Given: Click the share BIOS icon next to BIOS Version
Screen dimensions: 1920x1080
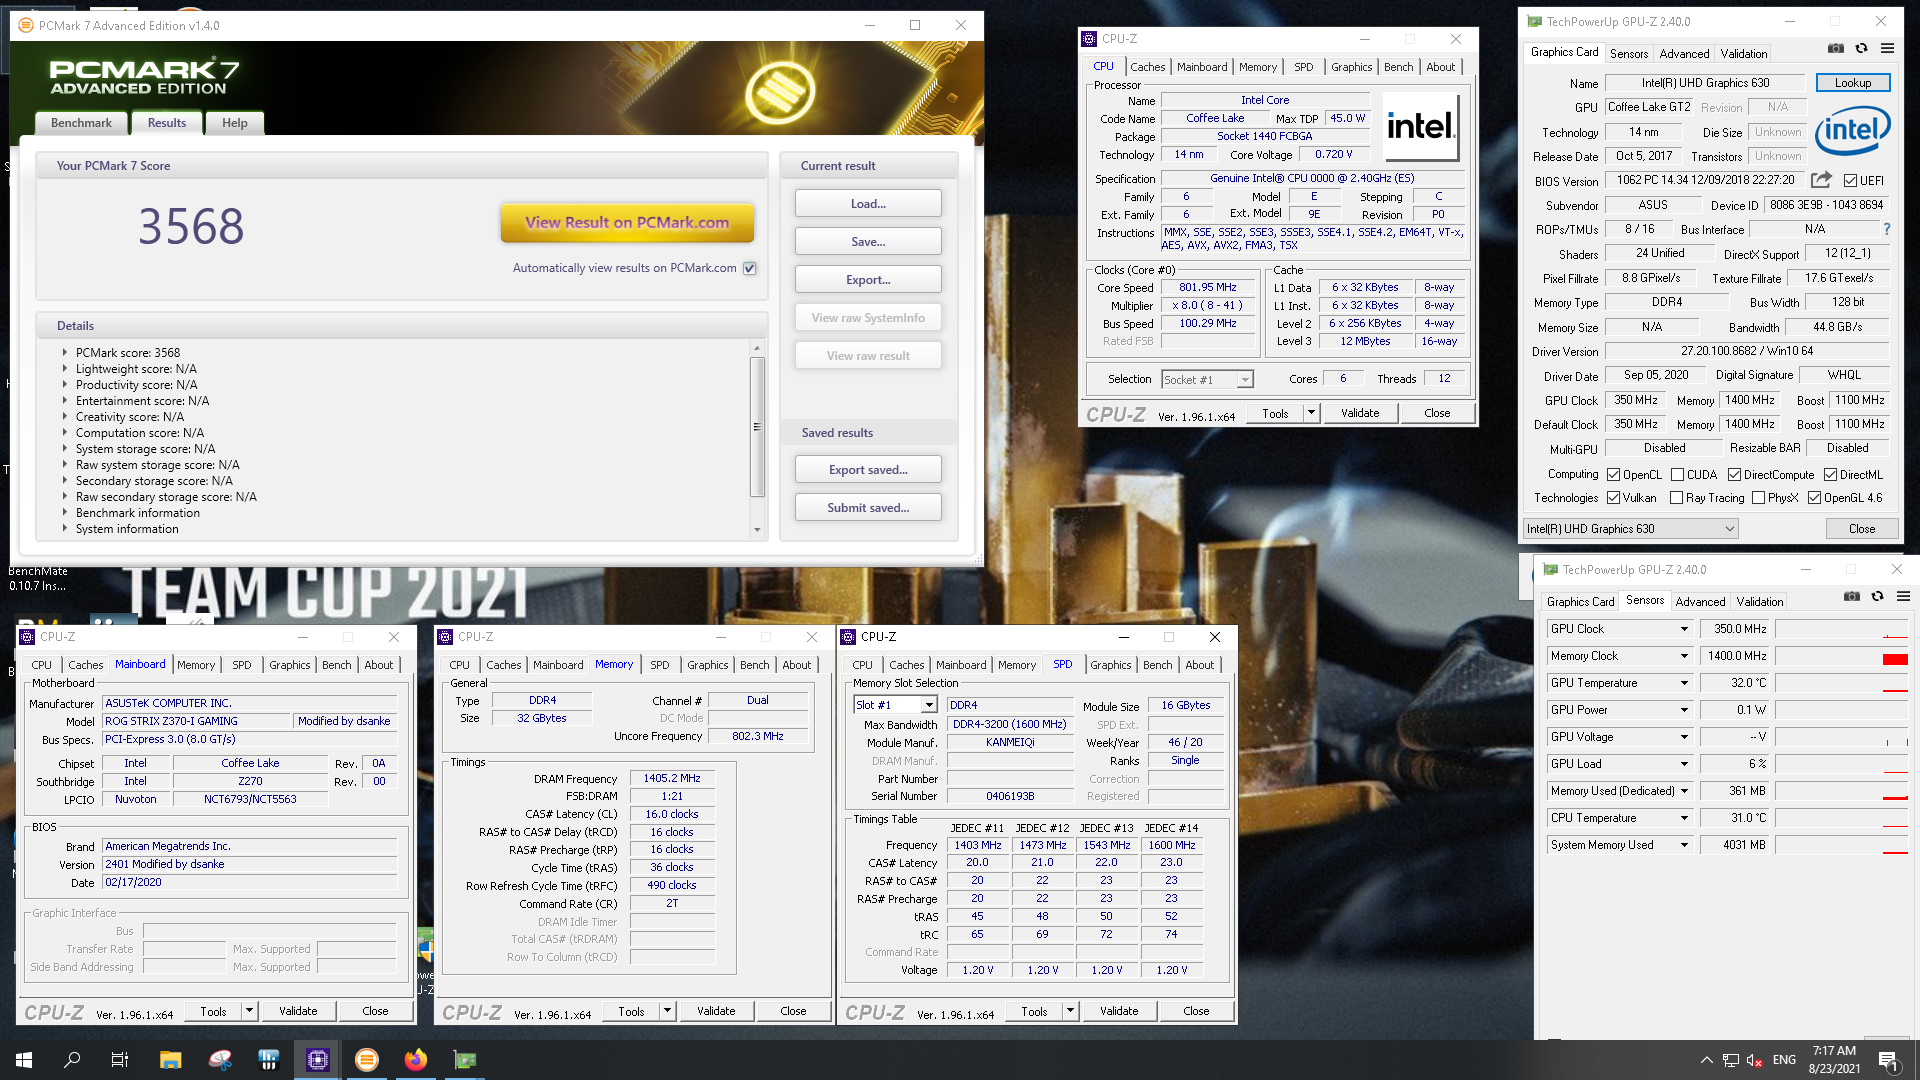Looking at the screenshot, I should tap(1821, 180).
